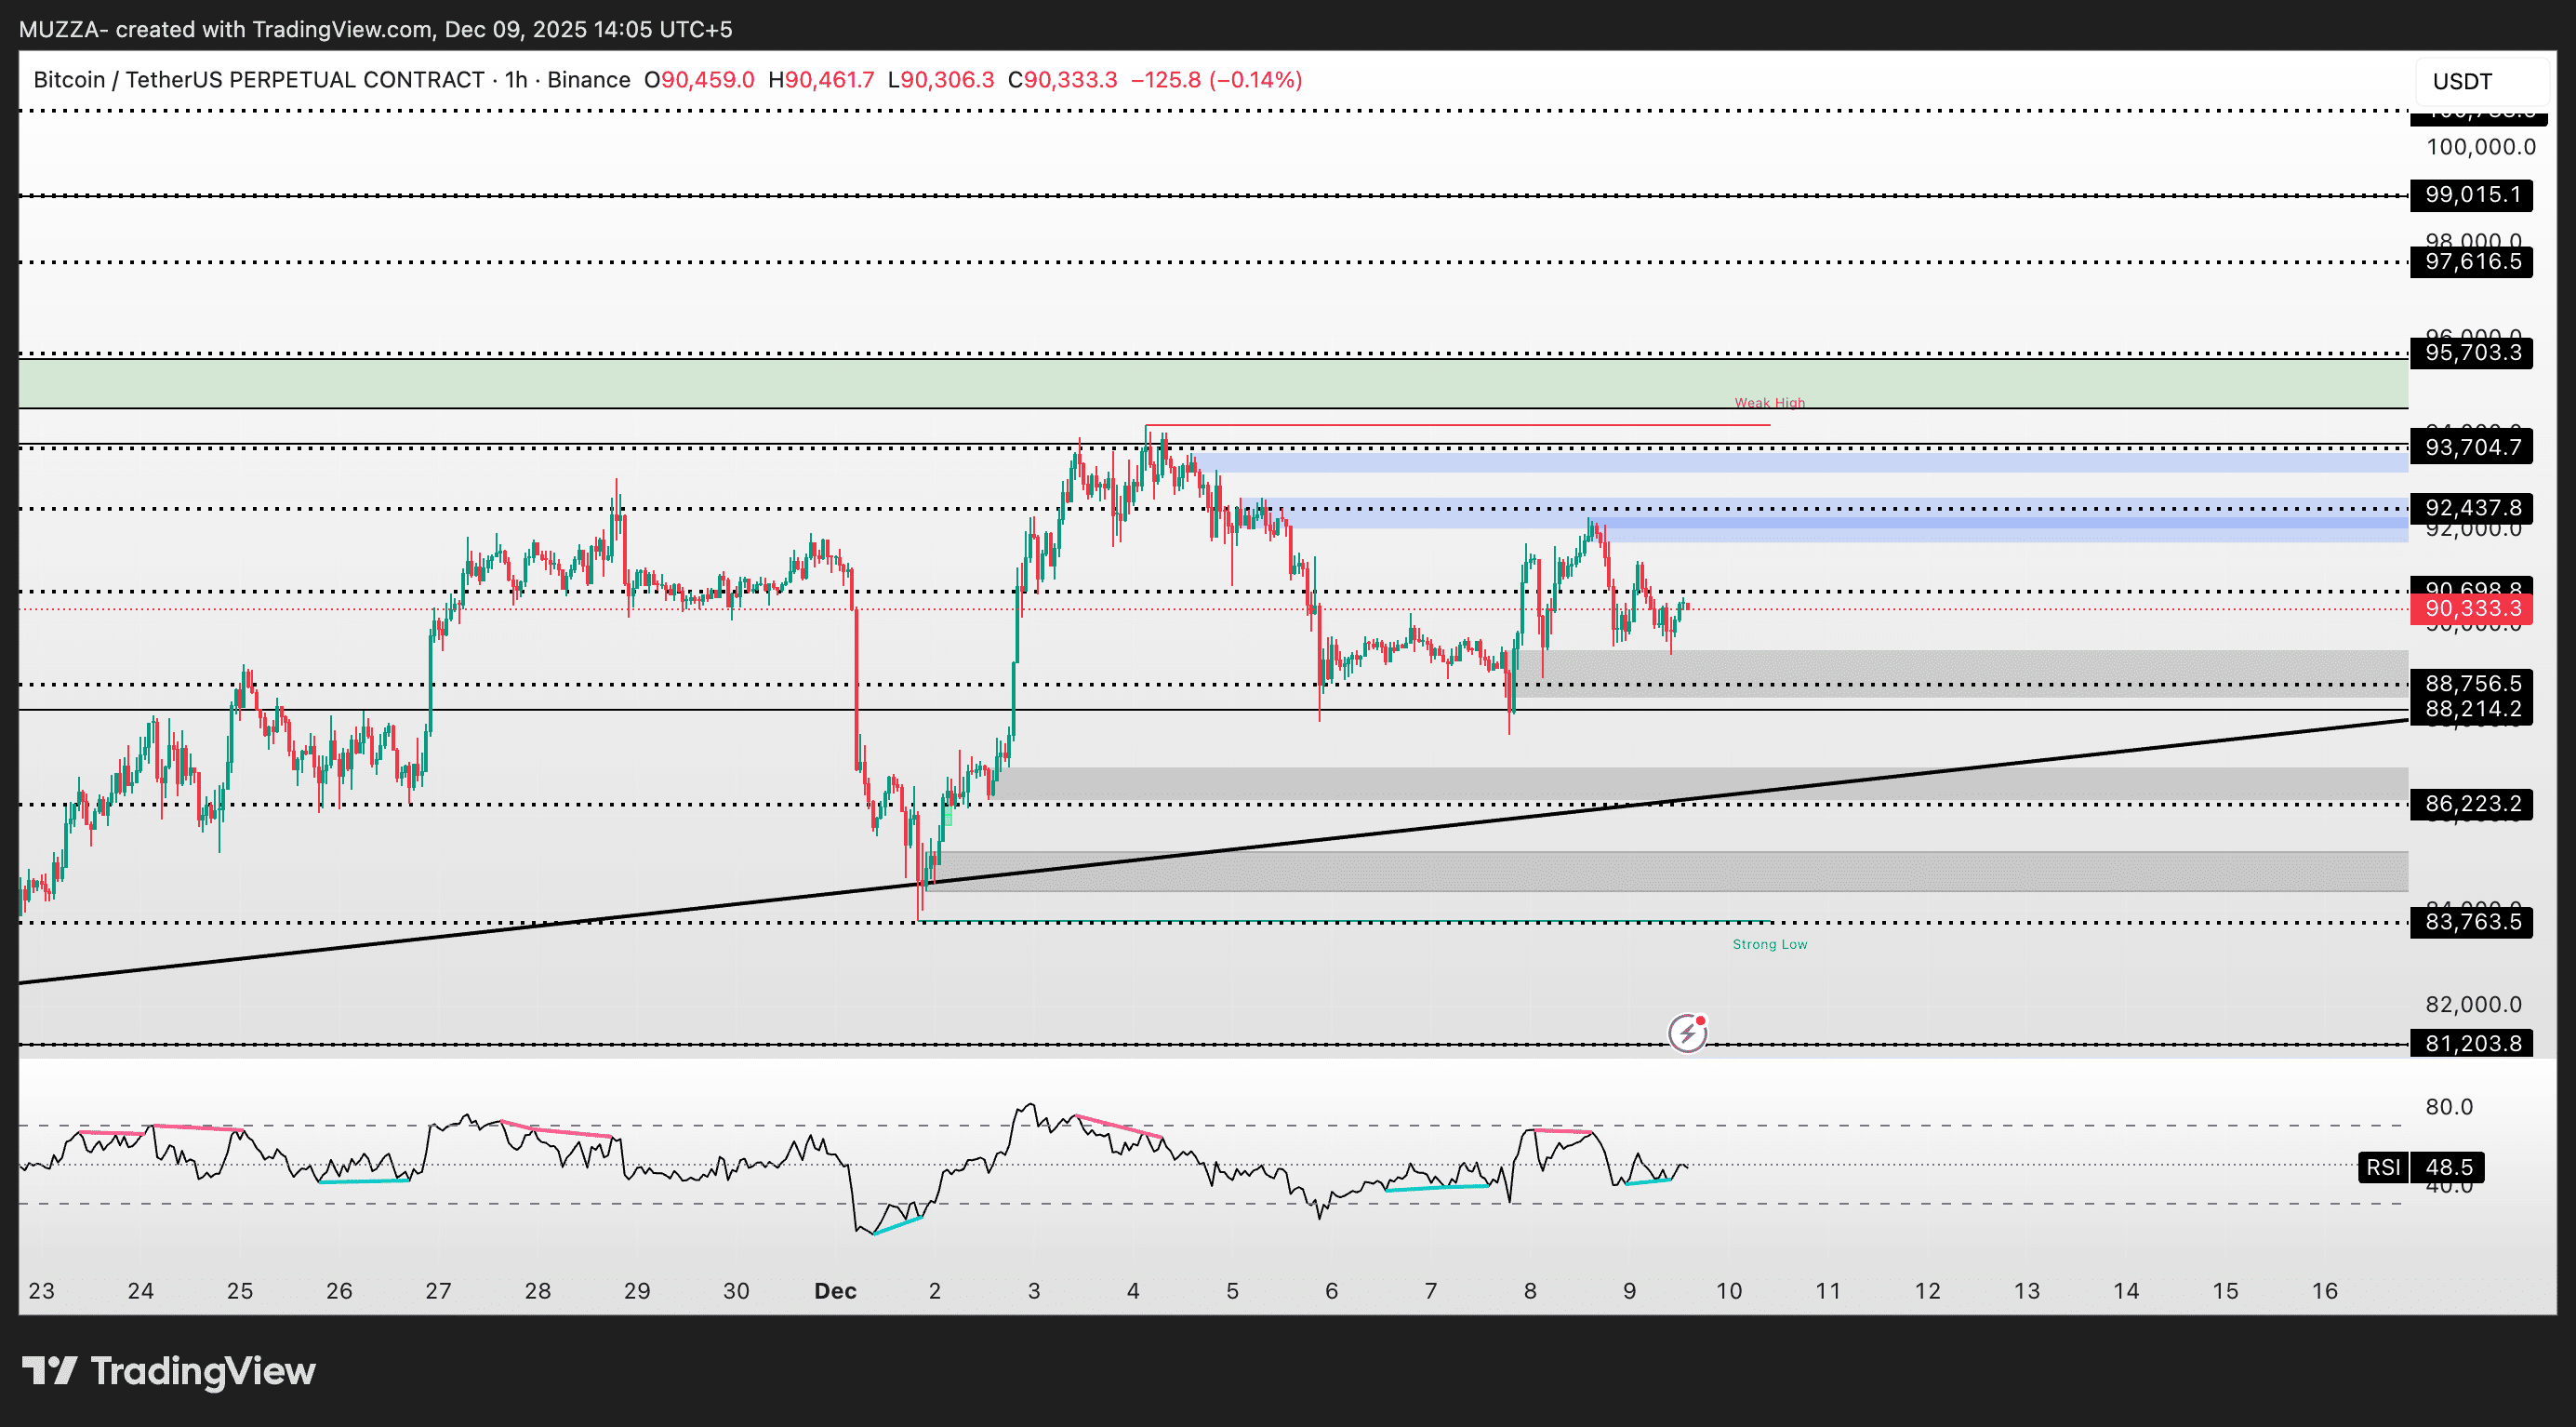The image size is (2576, 1427).
Task: Click the TradingView wordmark text
Action: (x=203, y=1370)
